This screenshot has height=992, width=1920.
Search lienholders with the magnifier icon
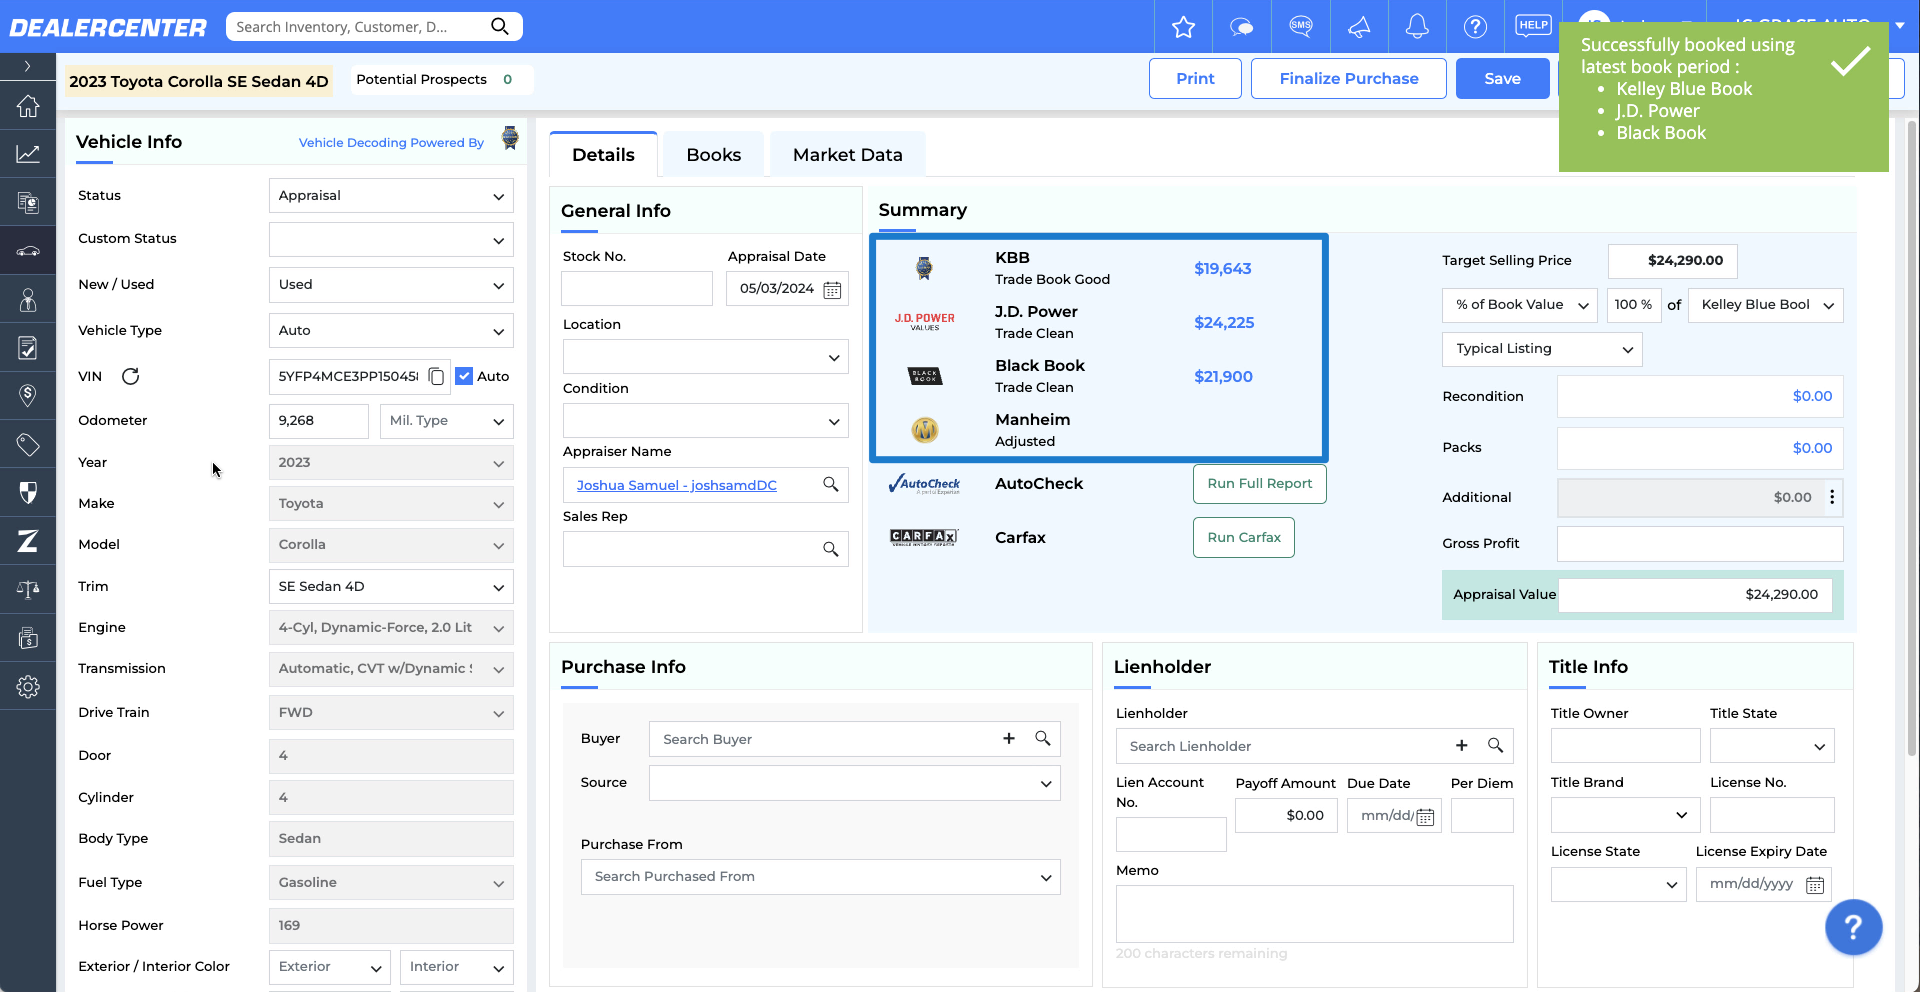(x=1495, y=745)
